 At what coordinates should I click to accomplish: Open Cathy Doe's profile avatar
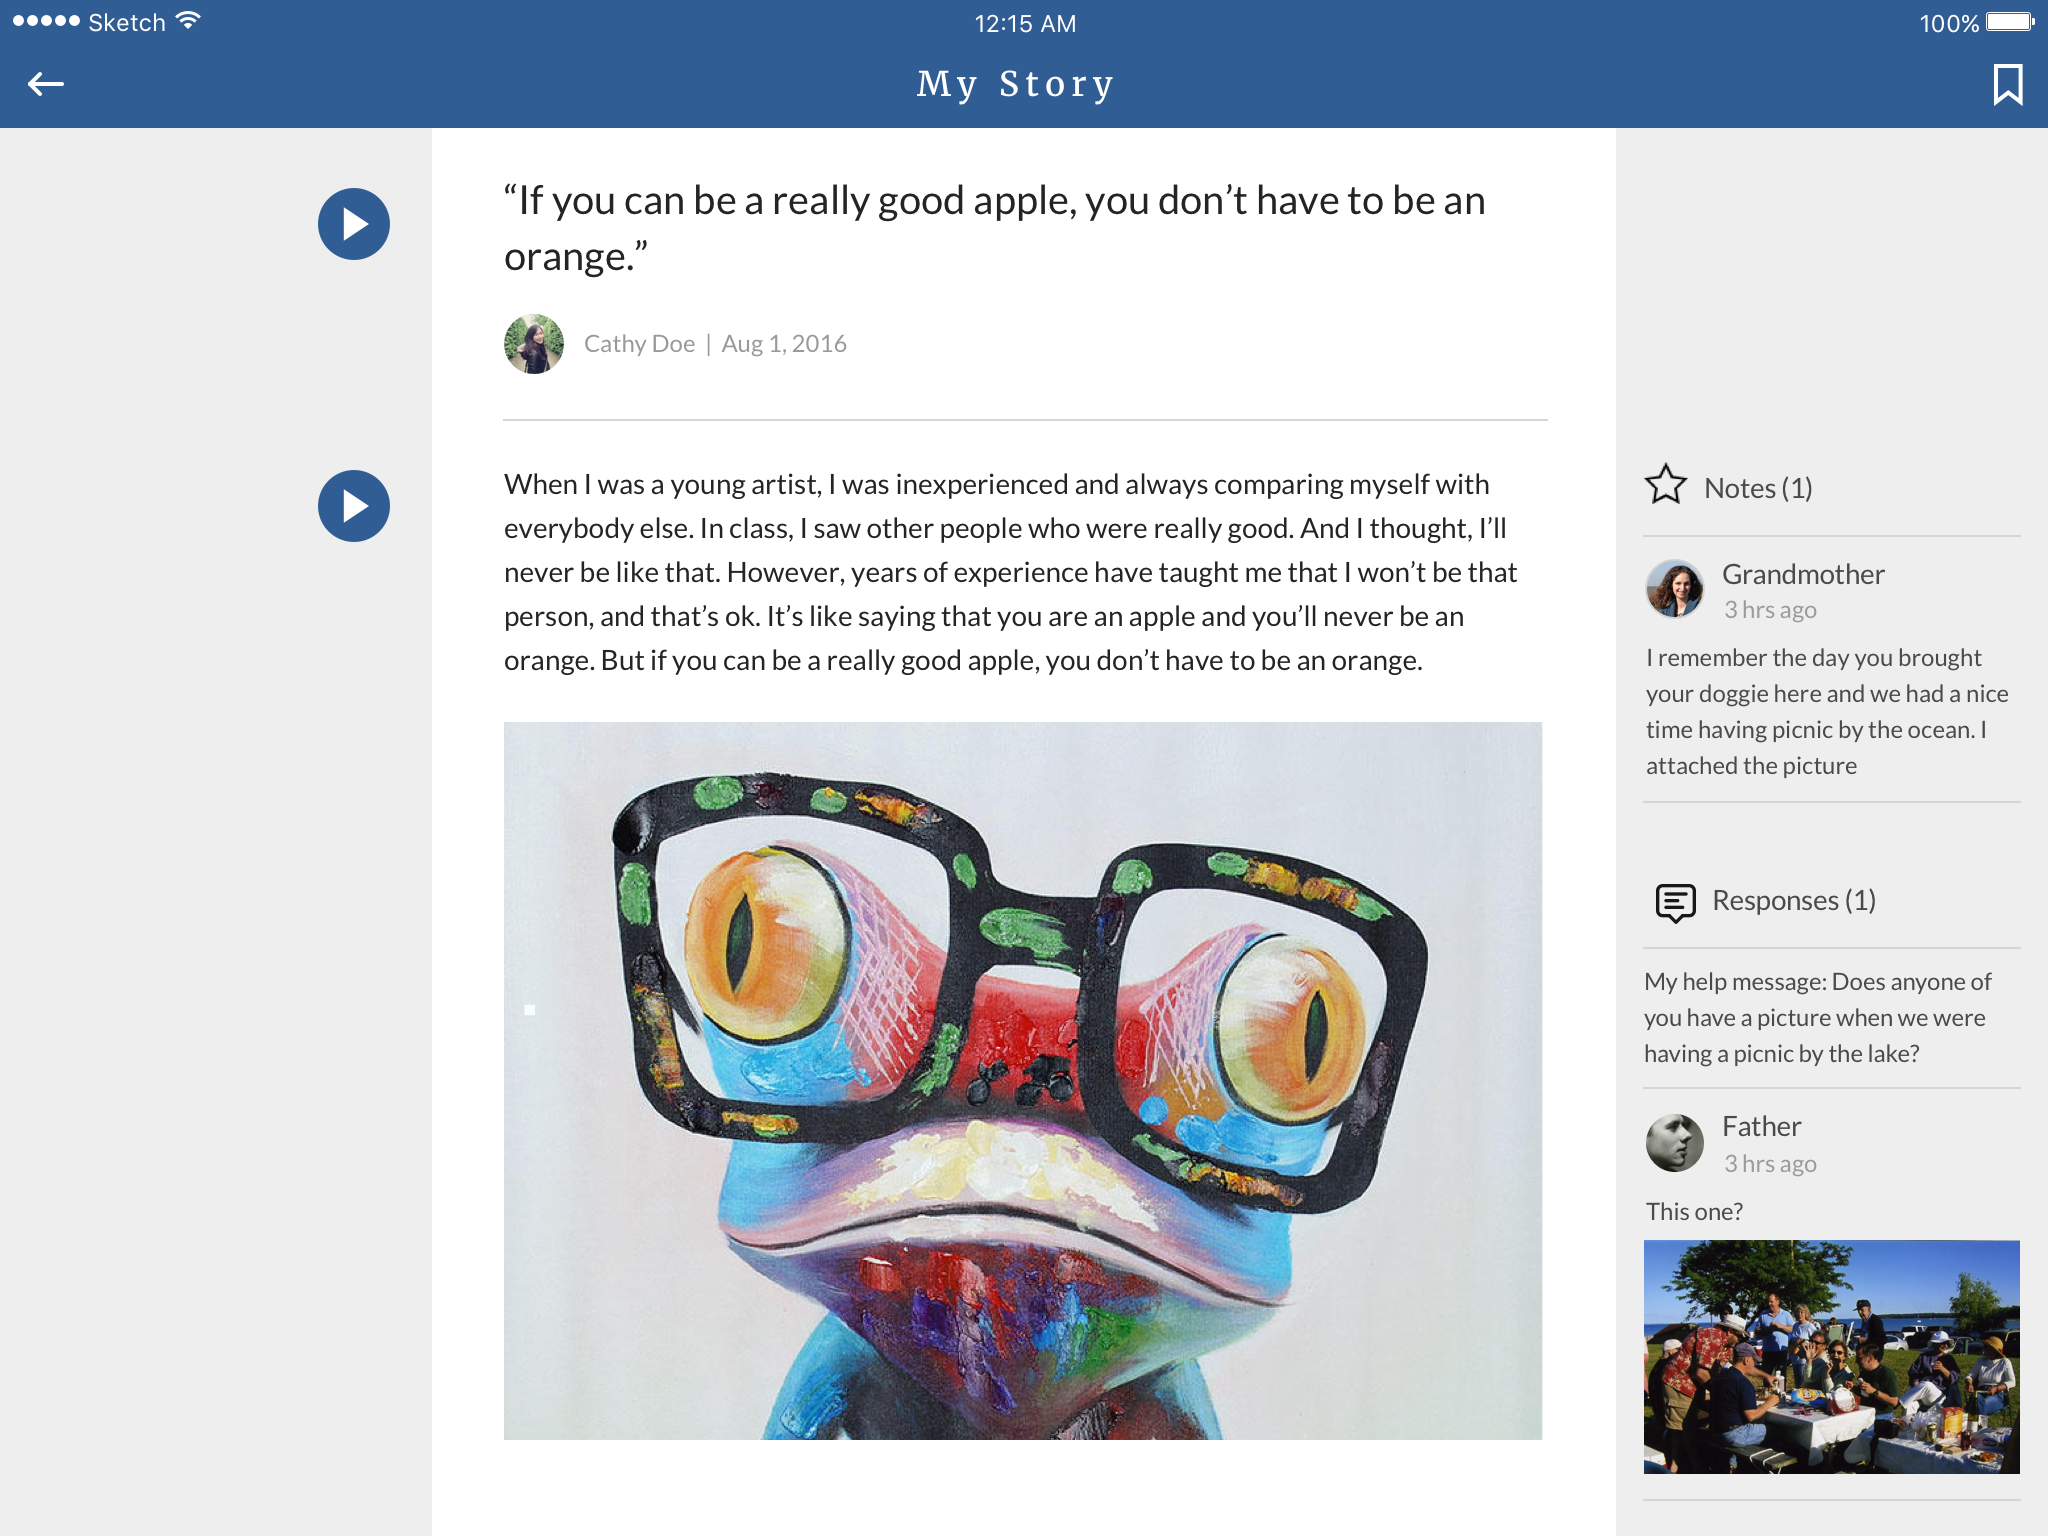534,344
